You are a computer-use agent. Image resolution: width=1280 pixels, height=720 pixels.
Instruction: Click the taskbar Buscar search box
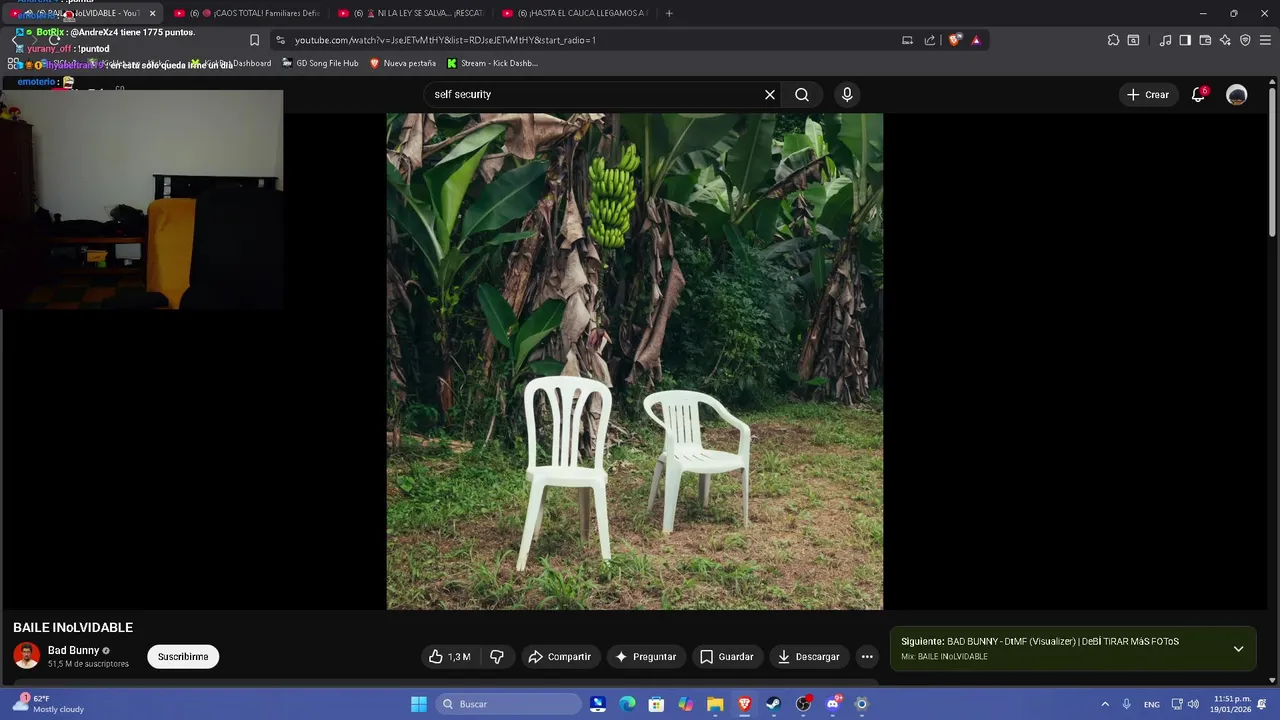click(510, 704)
